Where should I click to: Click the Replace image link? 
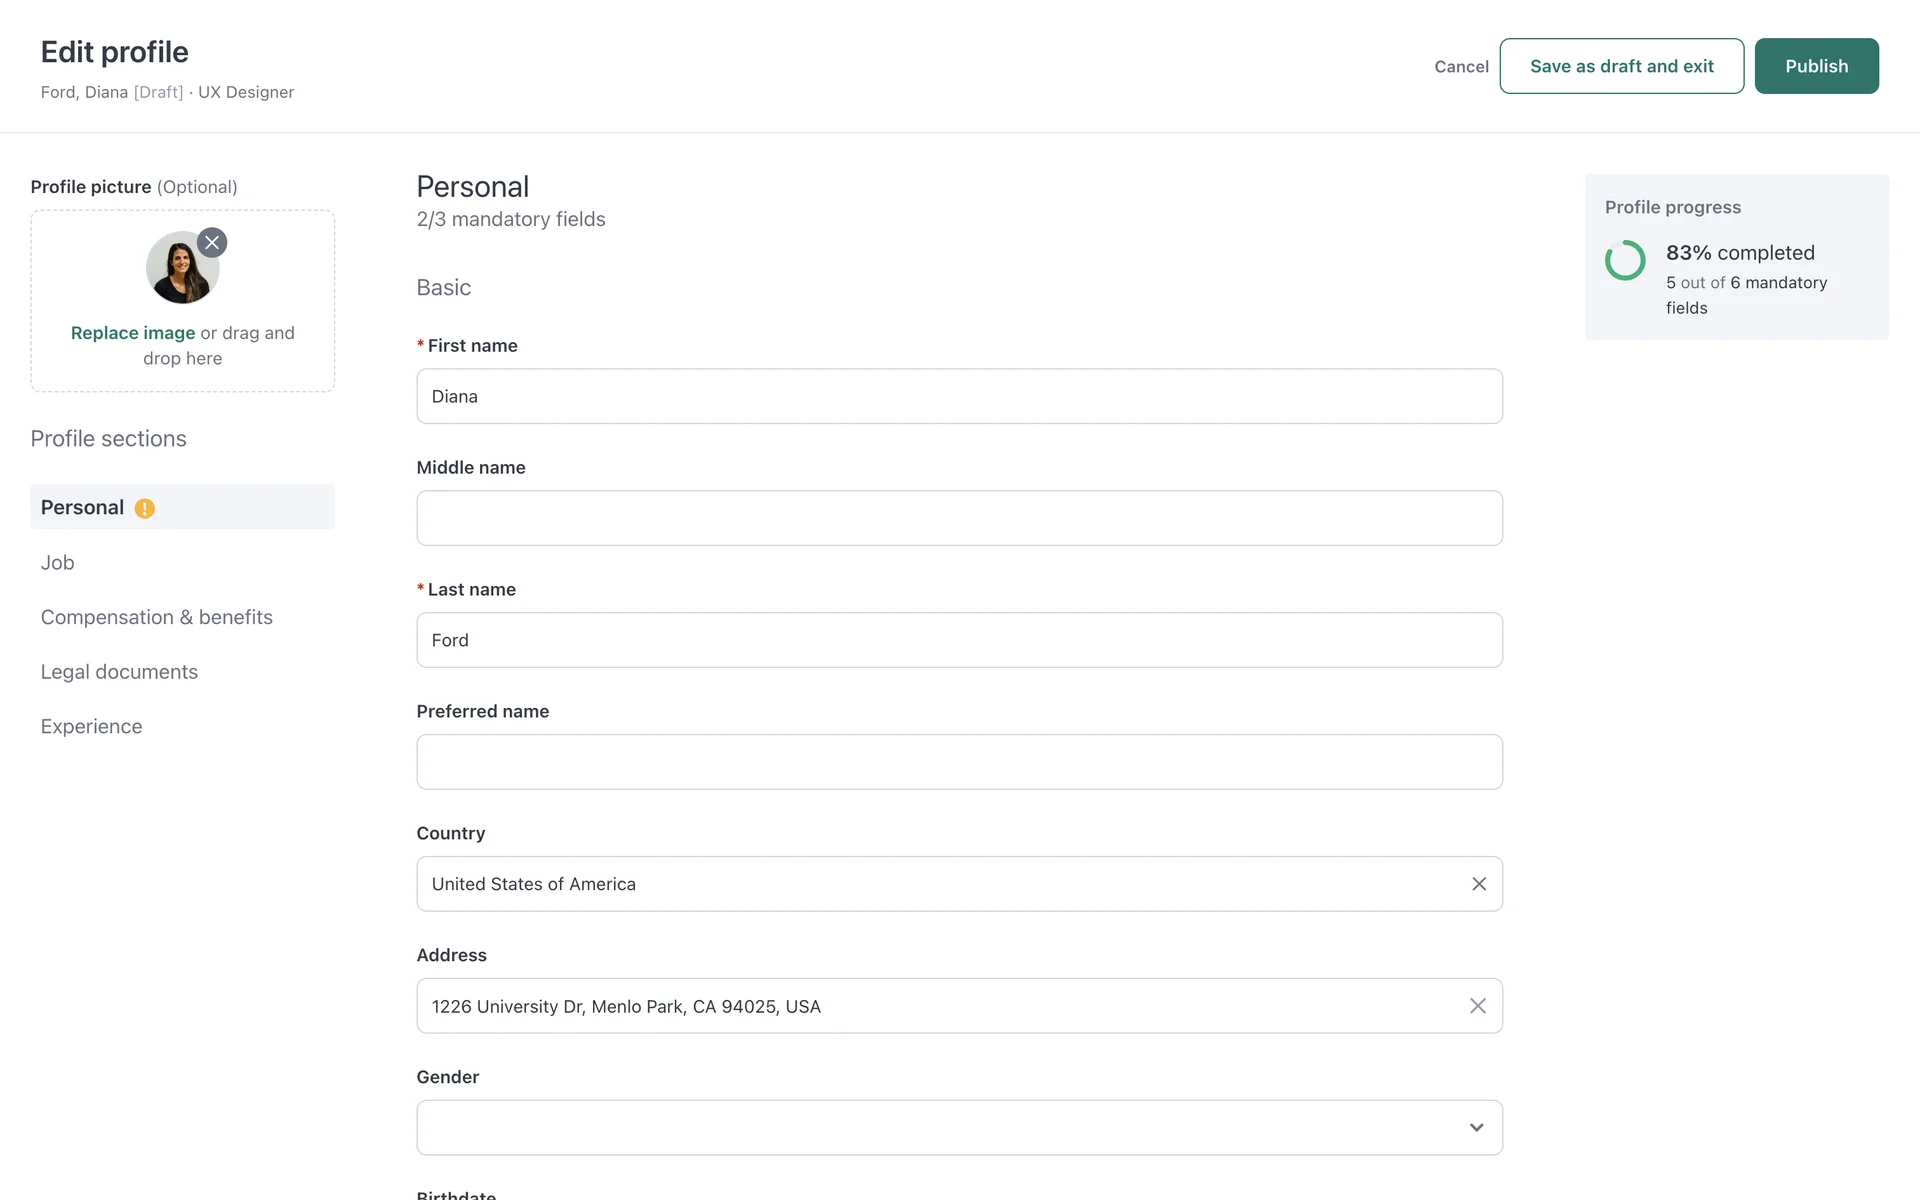[133, 333]
